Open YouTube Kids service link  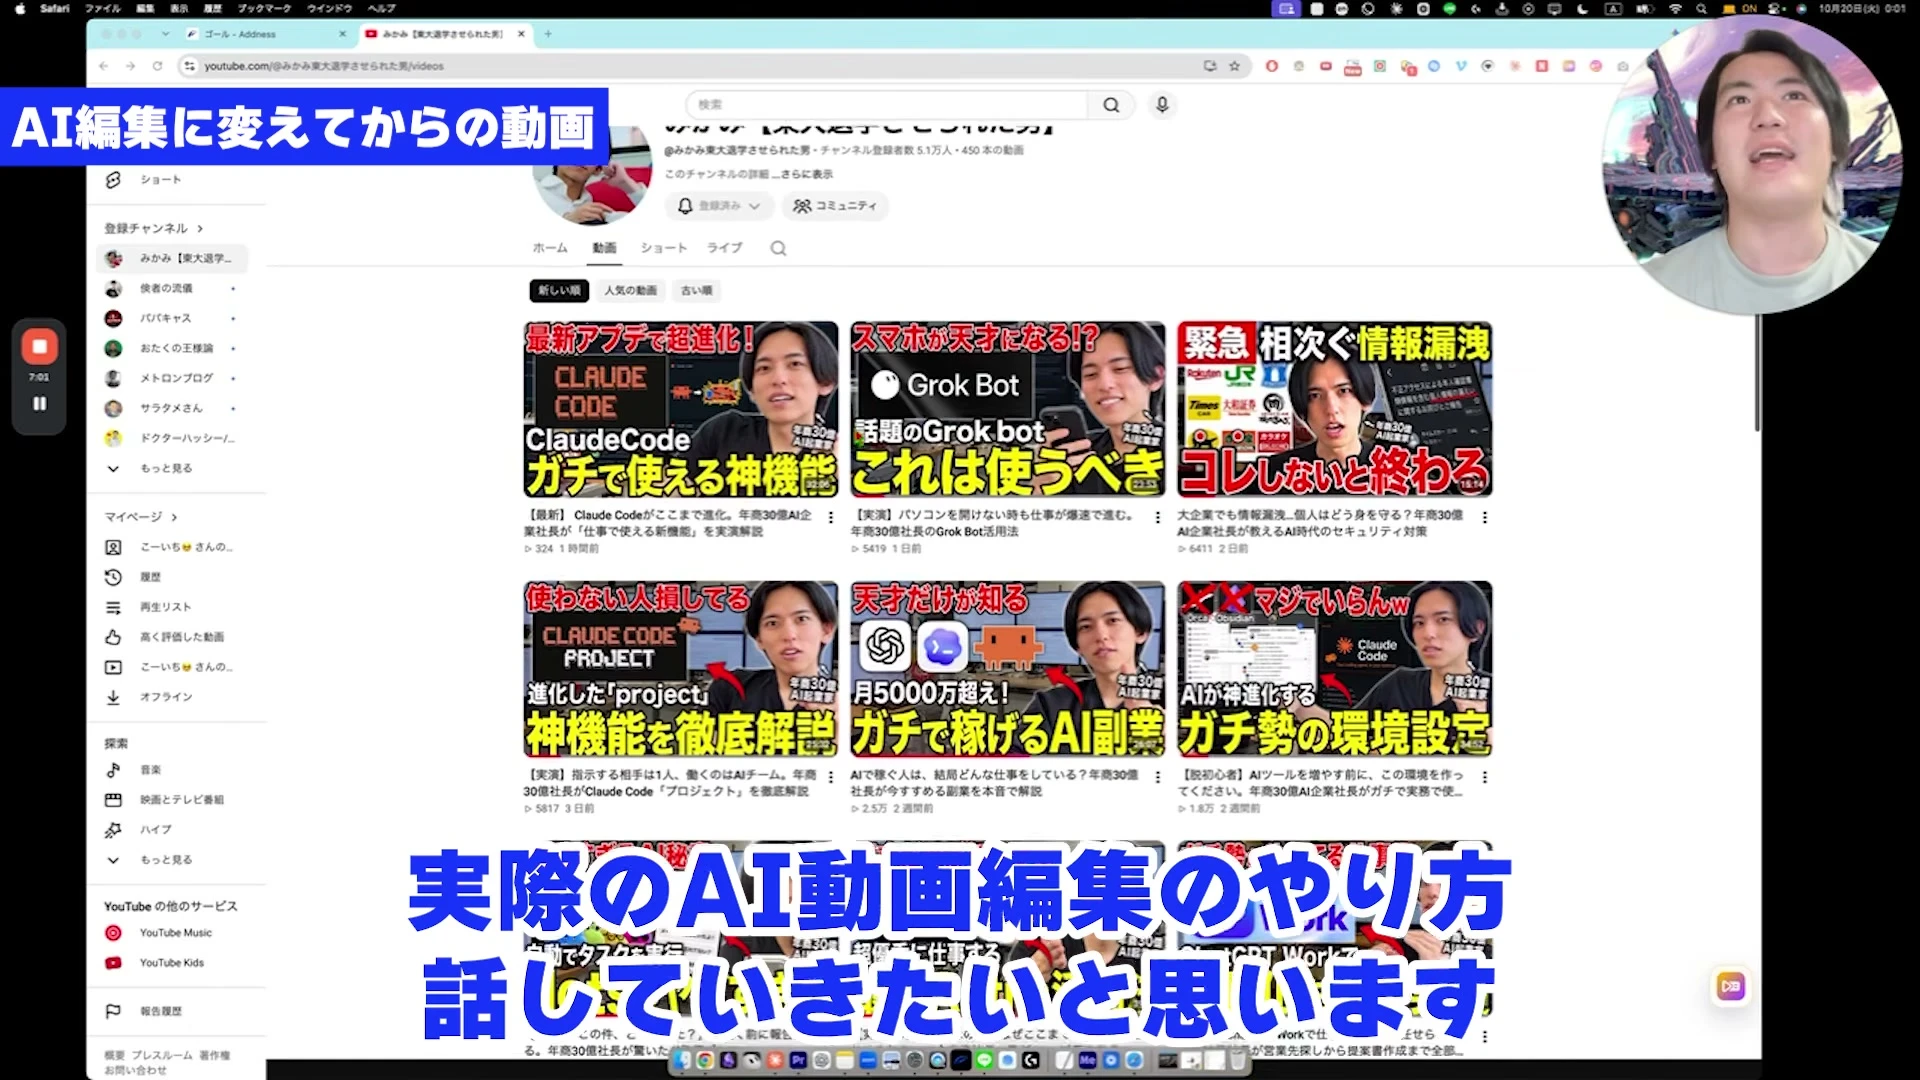(x=171, y=963)
